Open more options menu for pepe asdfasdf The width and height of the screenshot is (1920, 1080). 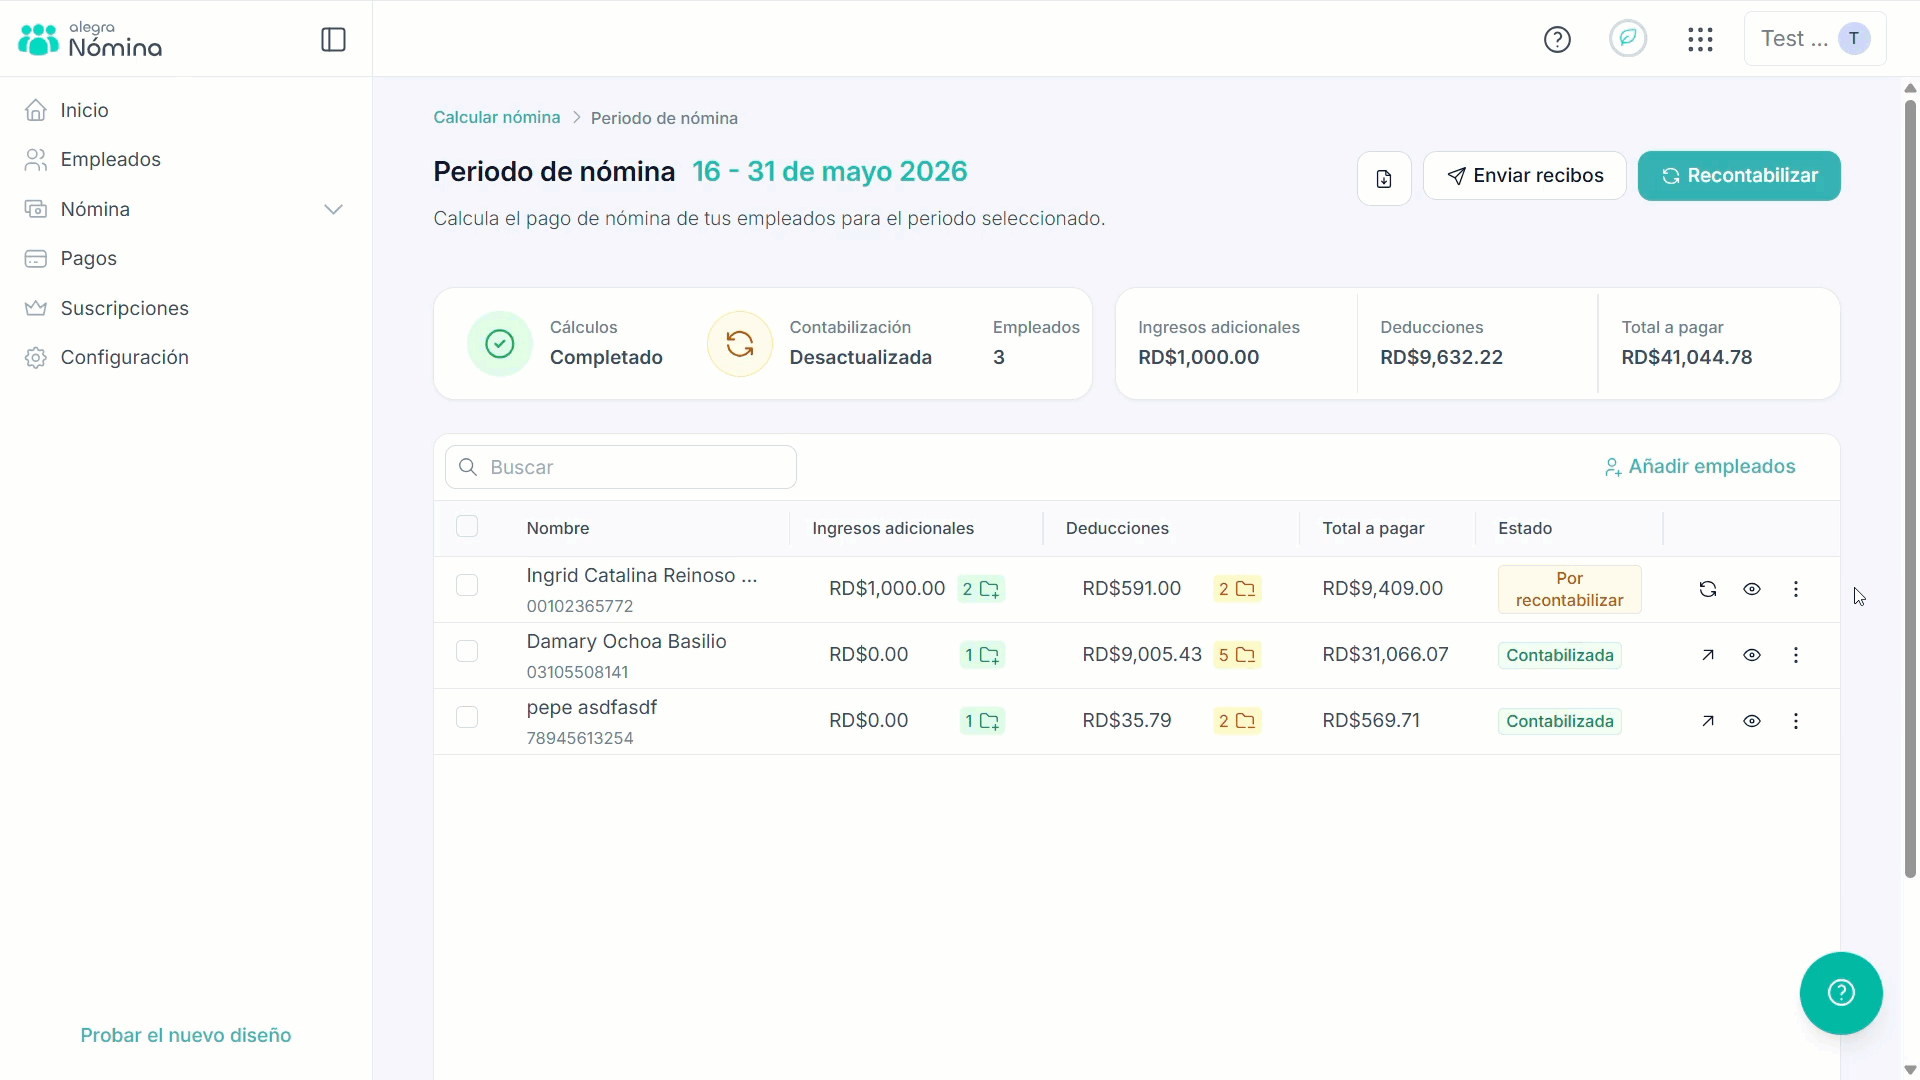pyautogui.click(x=1796, y=721)
